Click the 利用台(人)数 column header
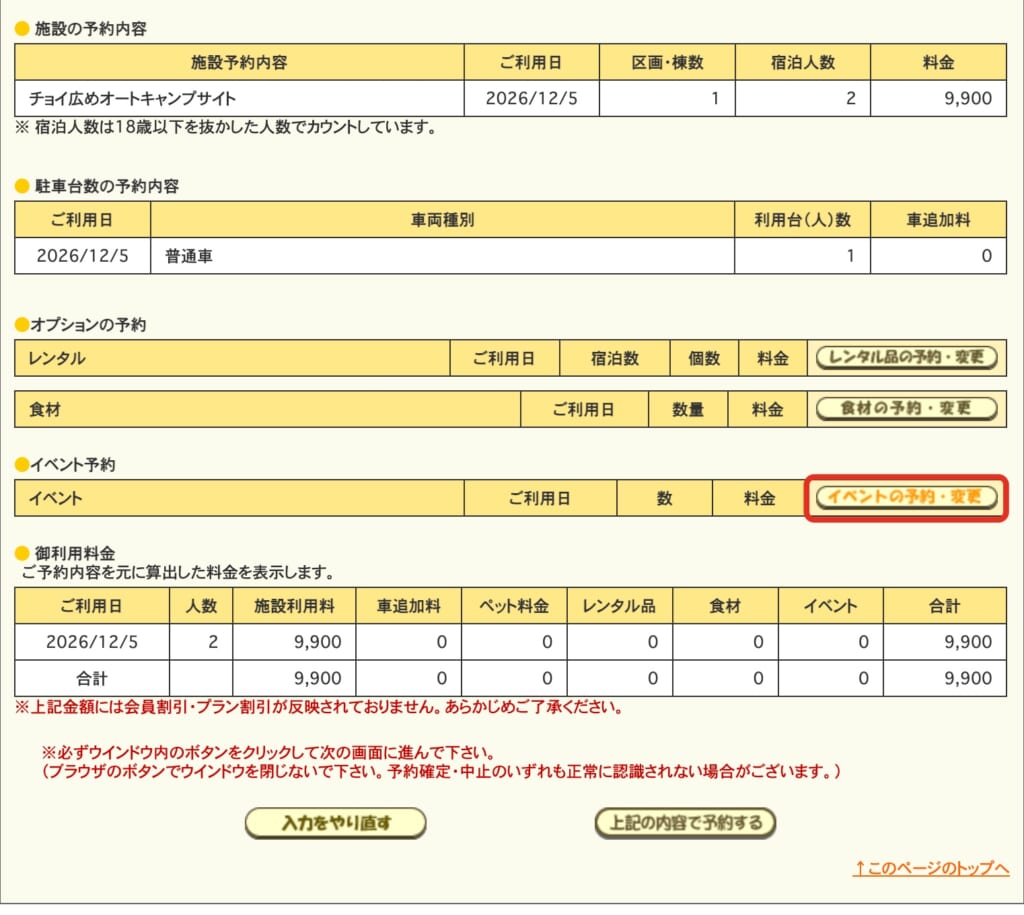Image resolution: width=1024 pixels, height=915 pixels. [x=802, y=220]
